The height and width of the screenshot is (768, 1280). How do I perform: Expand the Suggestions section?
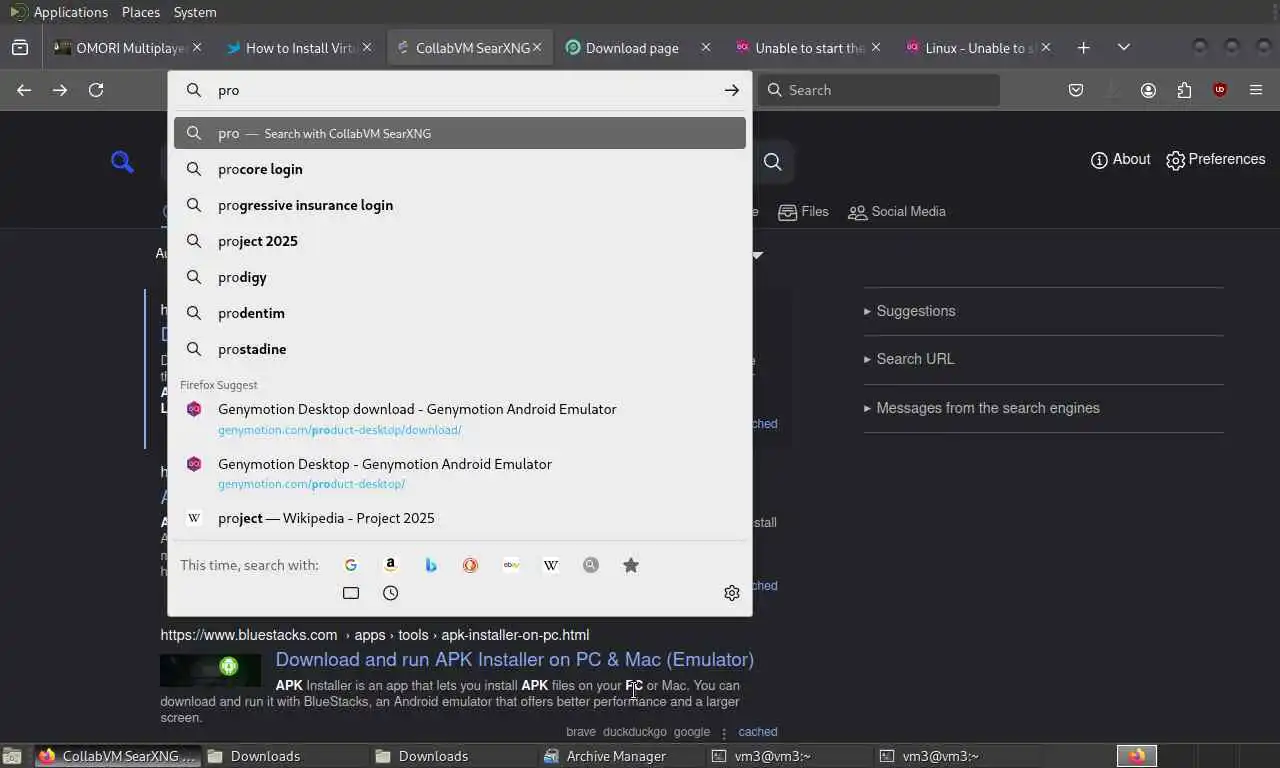[910, 311]
